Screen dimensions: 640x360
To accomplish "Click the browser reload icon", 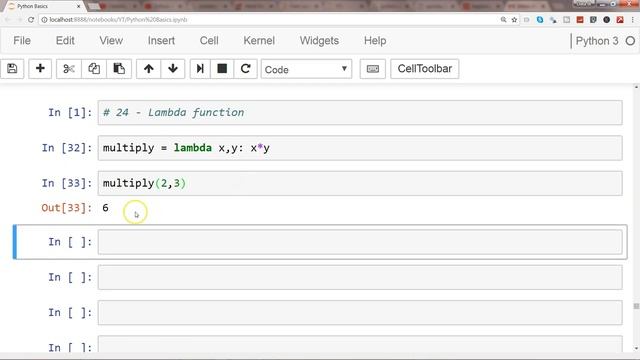I will point(31,20).
